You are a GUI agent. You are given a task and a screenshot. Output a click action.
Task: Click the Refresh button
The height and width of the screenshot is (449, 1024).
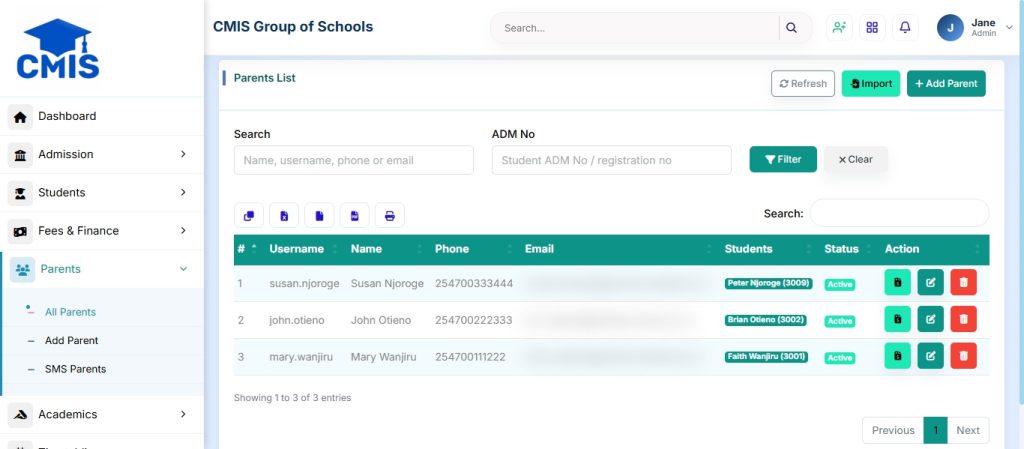coord(803,84)
